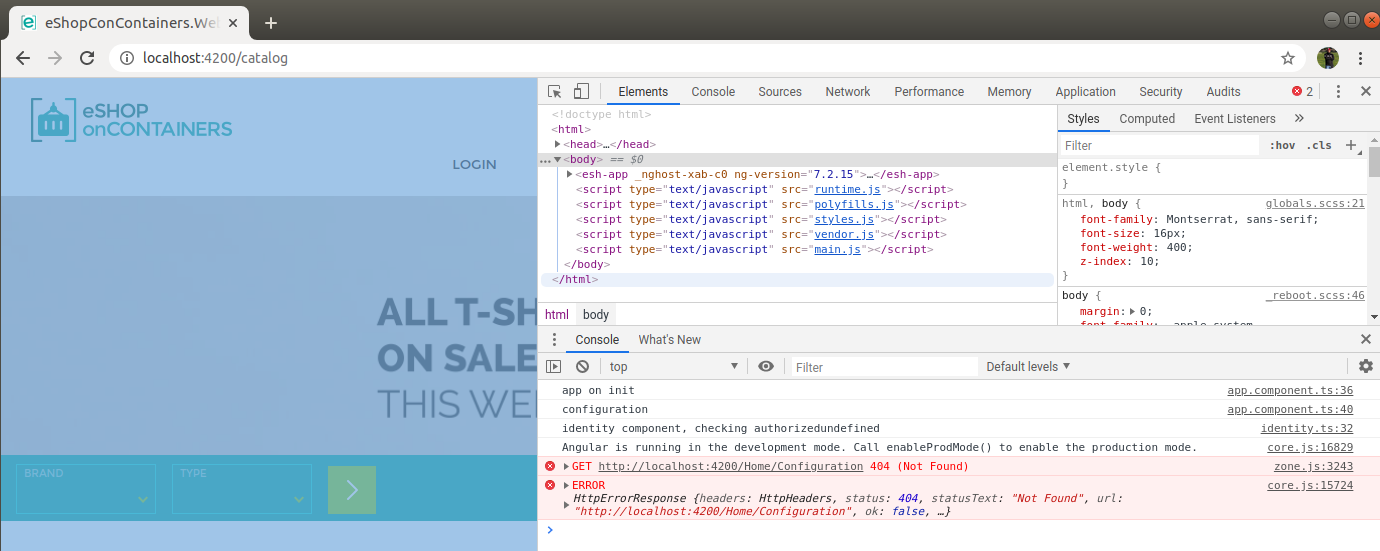Open console settings gear

pos(1366,367)
